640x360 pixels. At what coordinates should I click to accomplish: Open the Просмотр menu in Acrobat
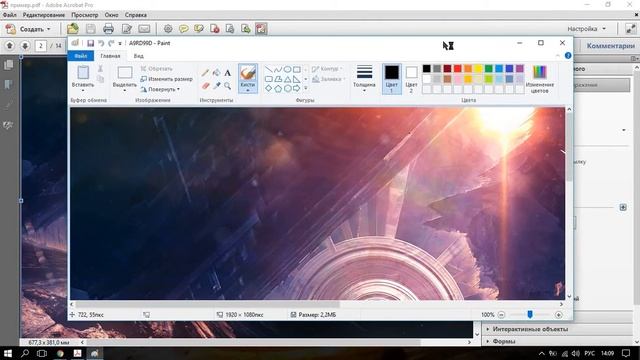(84, 15)
